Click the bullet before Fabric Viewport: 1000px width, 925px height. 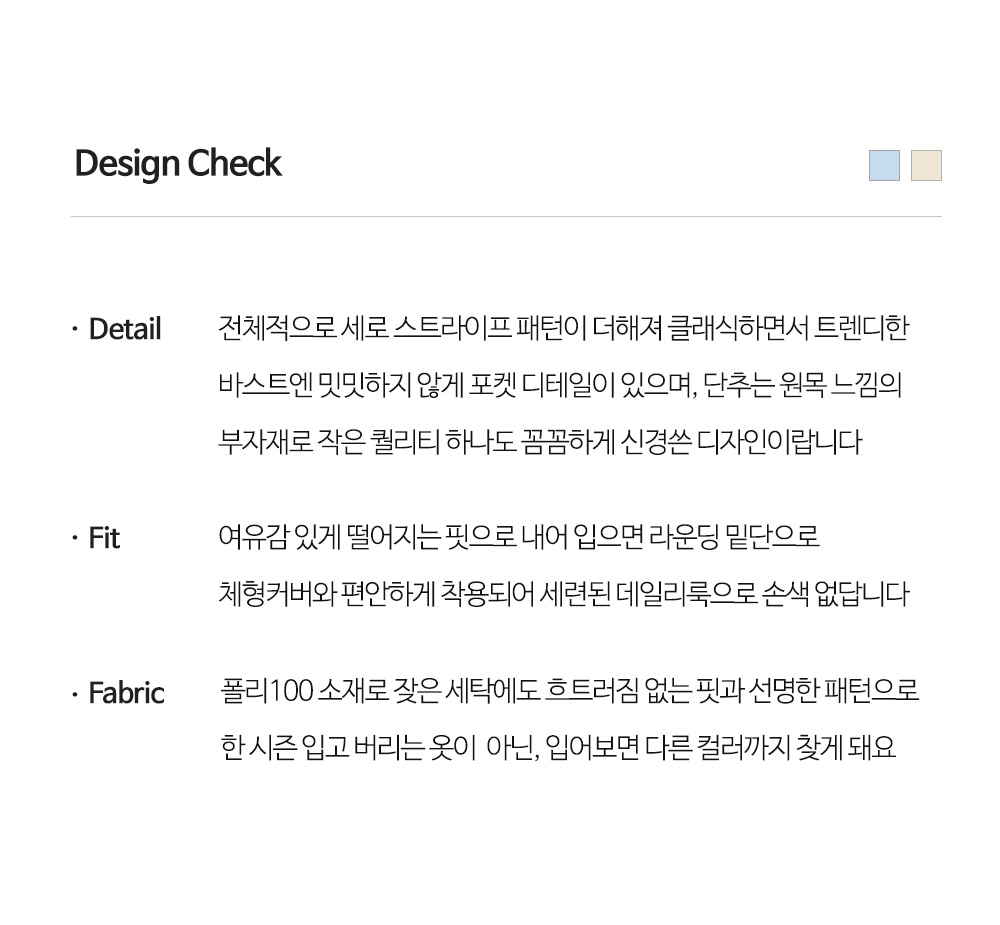pyautogui.click(x=74, y=693)
